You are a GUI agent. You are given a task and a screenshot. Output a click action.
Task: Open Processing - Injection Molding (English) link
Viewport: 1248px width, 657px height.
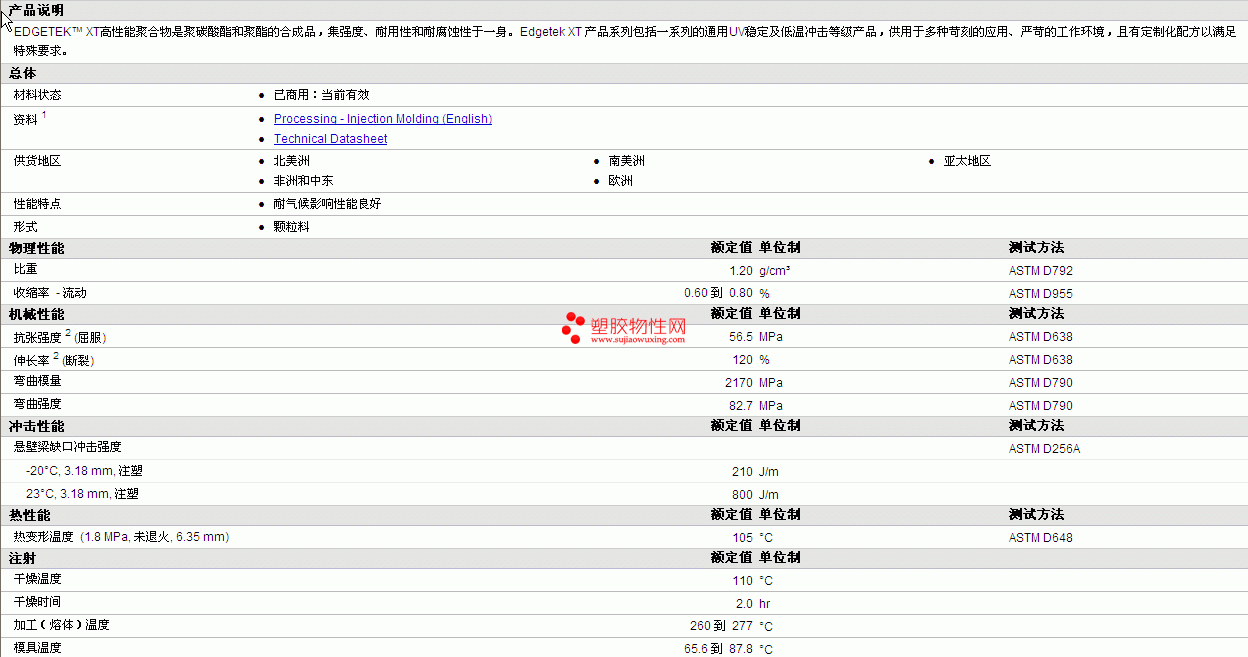(383, 119)
